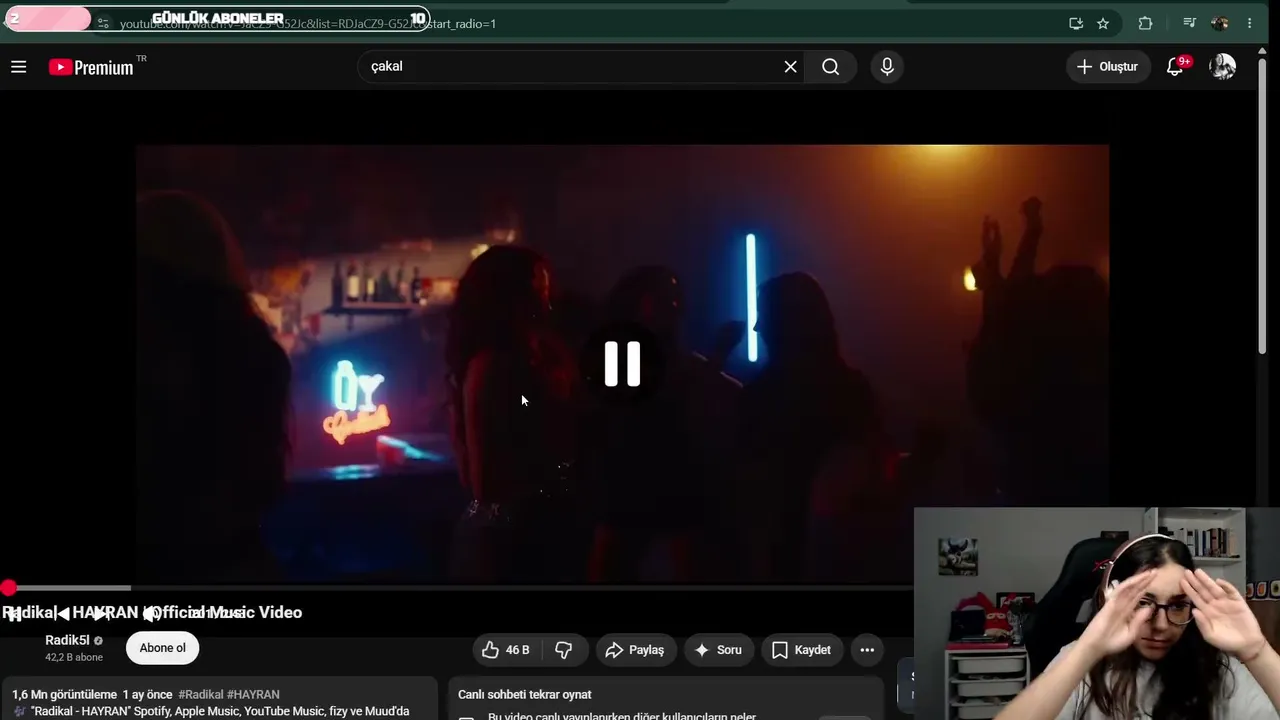Viewport: 1280px width, 720px height.
Task: Save the video with Kaydet
Action: [x=802, y=650]
